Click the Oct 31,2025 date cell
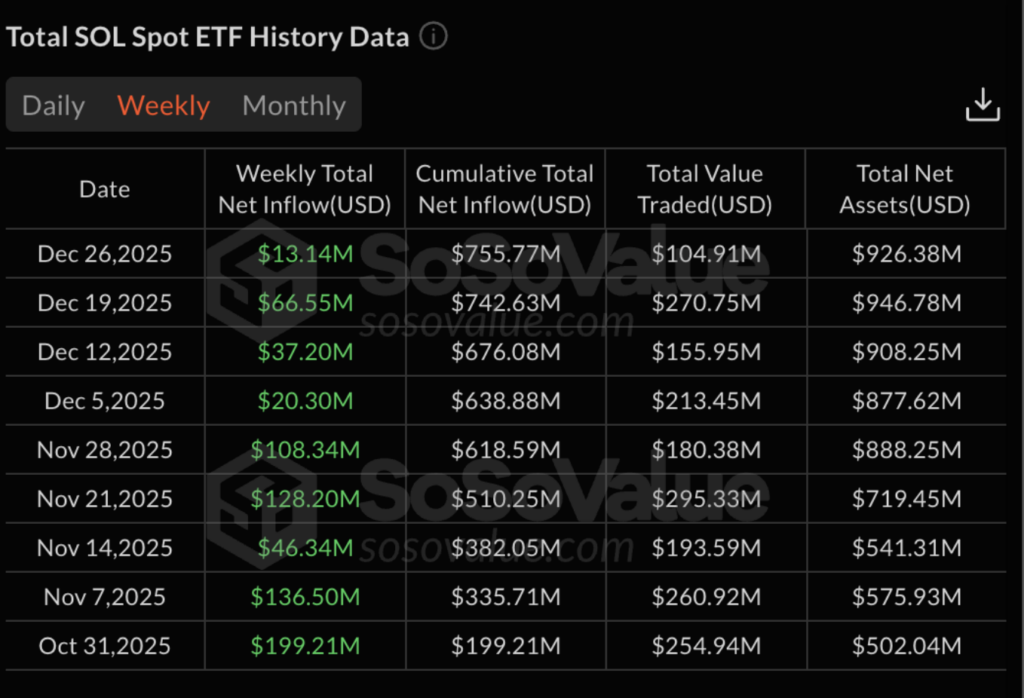This screenshot has height=698, width=1024. click(104, 645)
